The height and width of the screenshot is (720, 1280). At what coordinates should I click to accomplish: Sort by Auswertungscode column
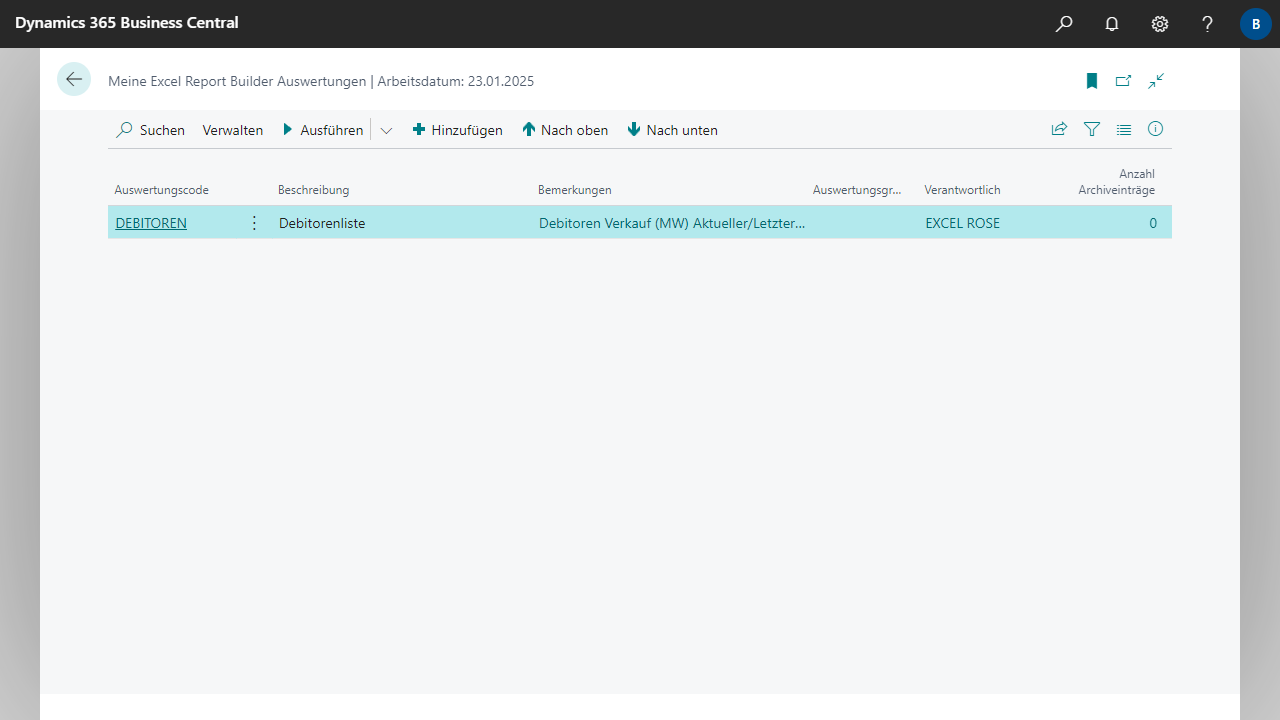click(x=161, y=190)
